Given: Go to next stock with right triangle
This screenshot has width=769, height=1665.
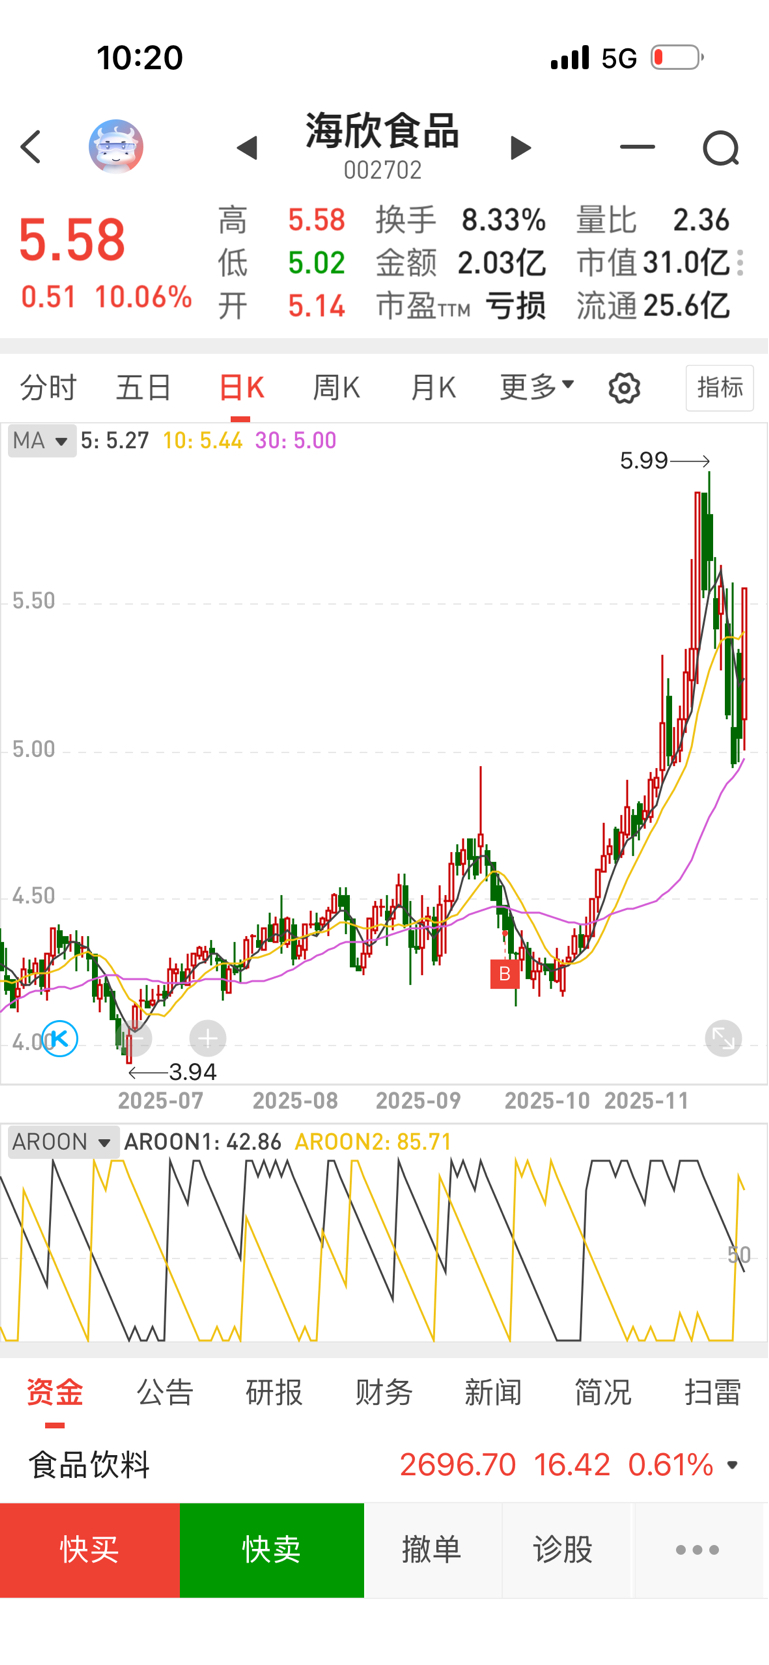Looking at the screenshot, I should 520,148.
